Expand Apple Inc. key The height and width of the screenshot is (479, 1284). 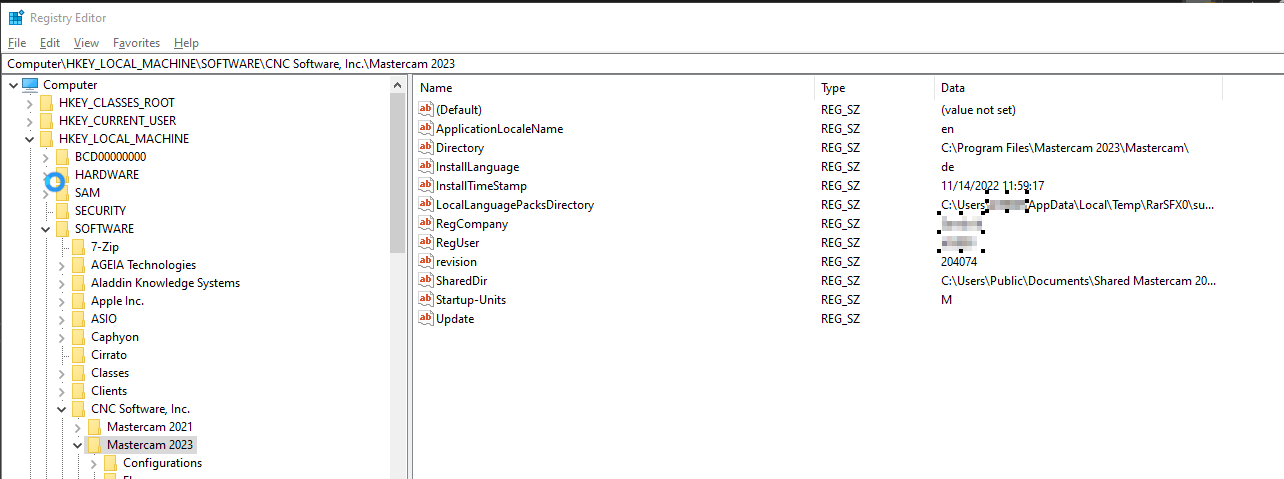(60, 301)
